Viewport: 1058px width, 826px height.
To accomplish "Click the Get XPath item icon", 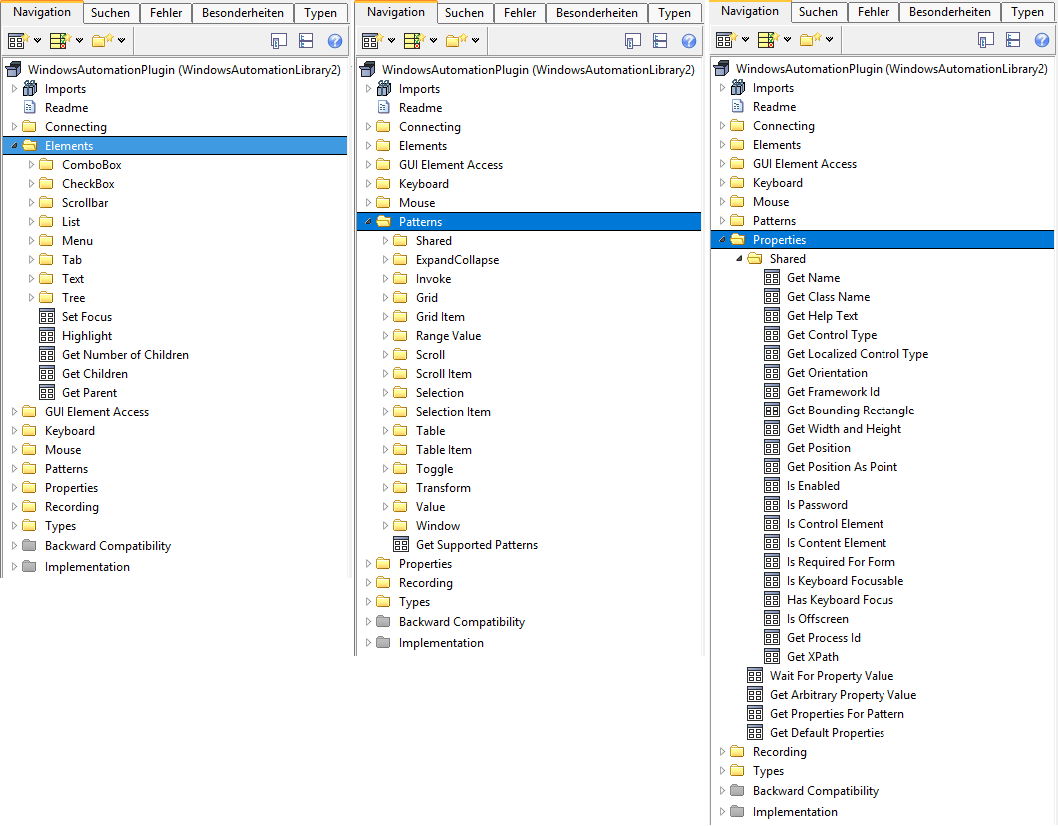I will point(772,657).
